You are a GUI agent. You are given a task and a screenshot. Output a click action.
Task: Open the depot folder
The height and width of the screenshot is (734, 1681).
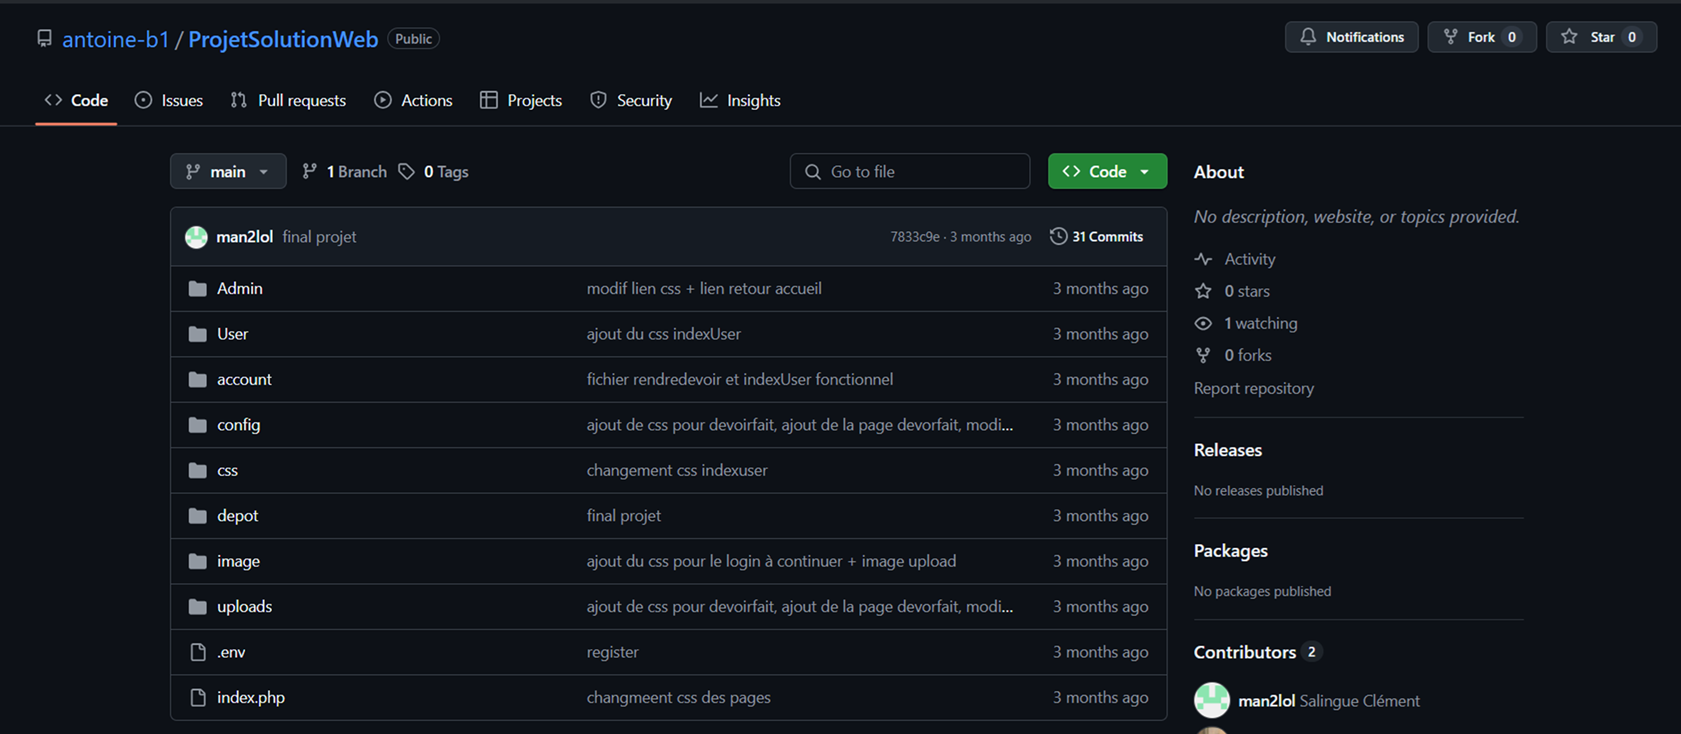[x=238, y=516]
